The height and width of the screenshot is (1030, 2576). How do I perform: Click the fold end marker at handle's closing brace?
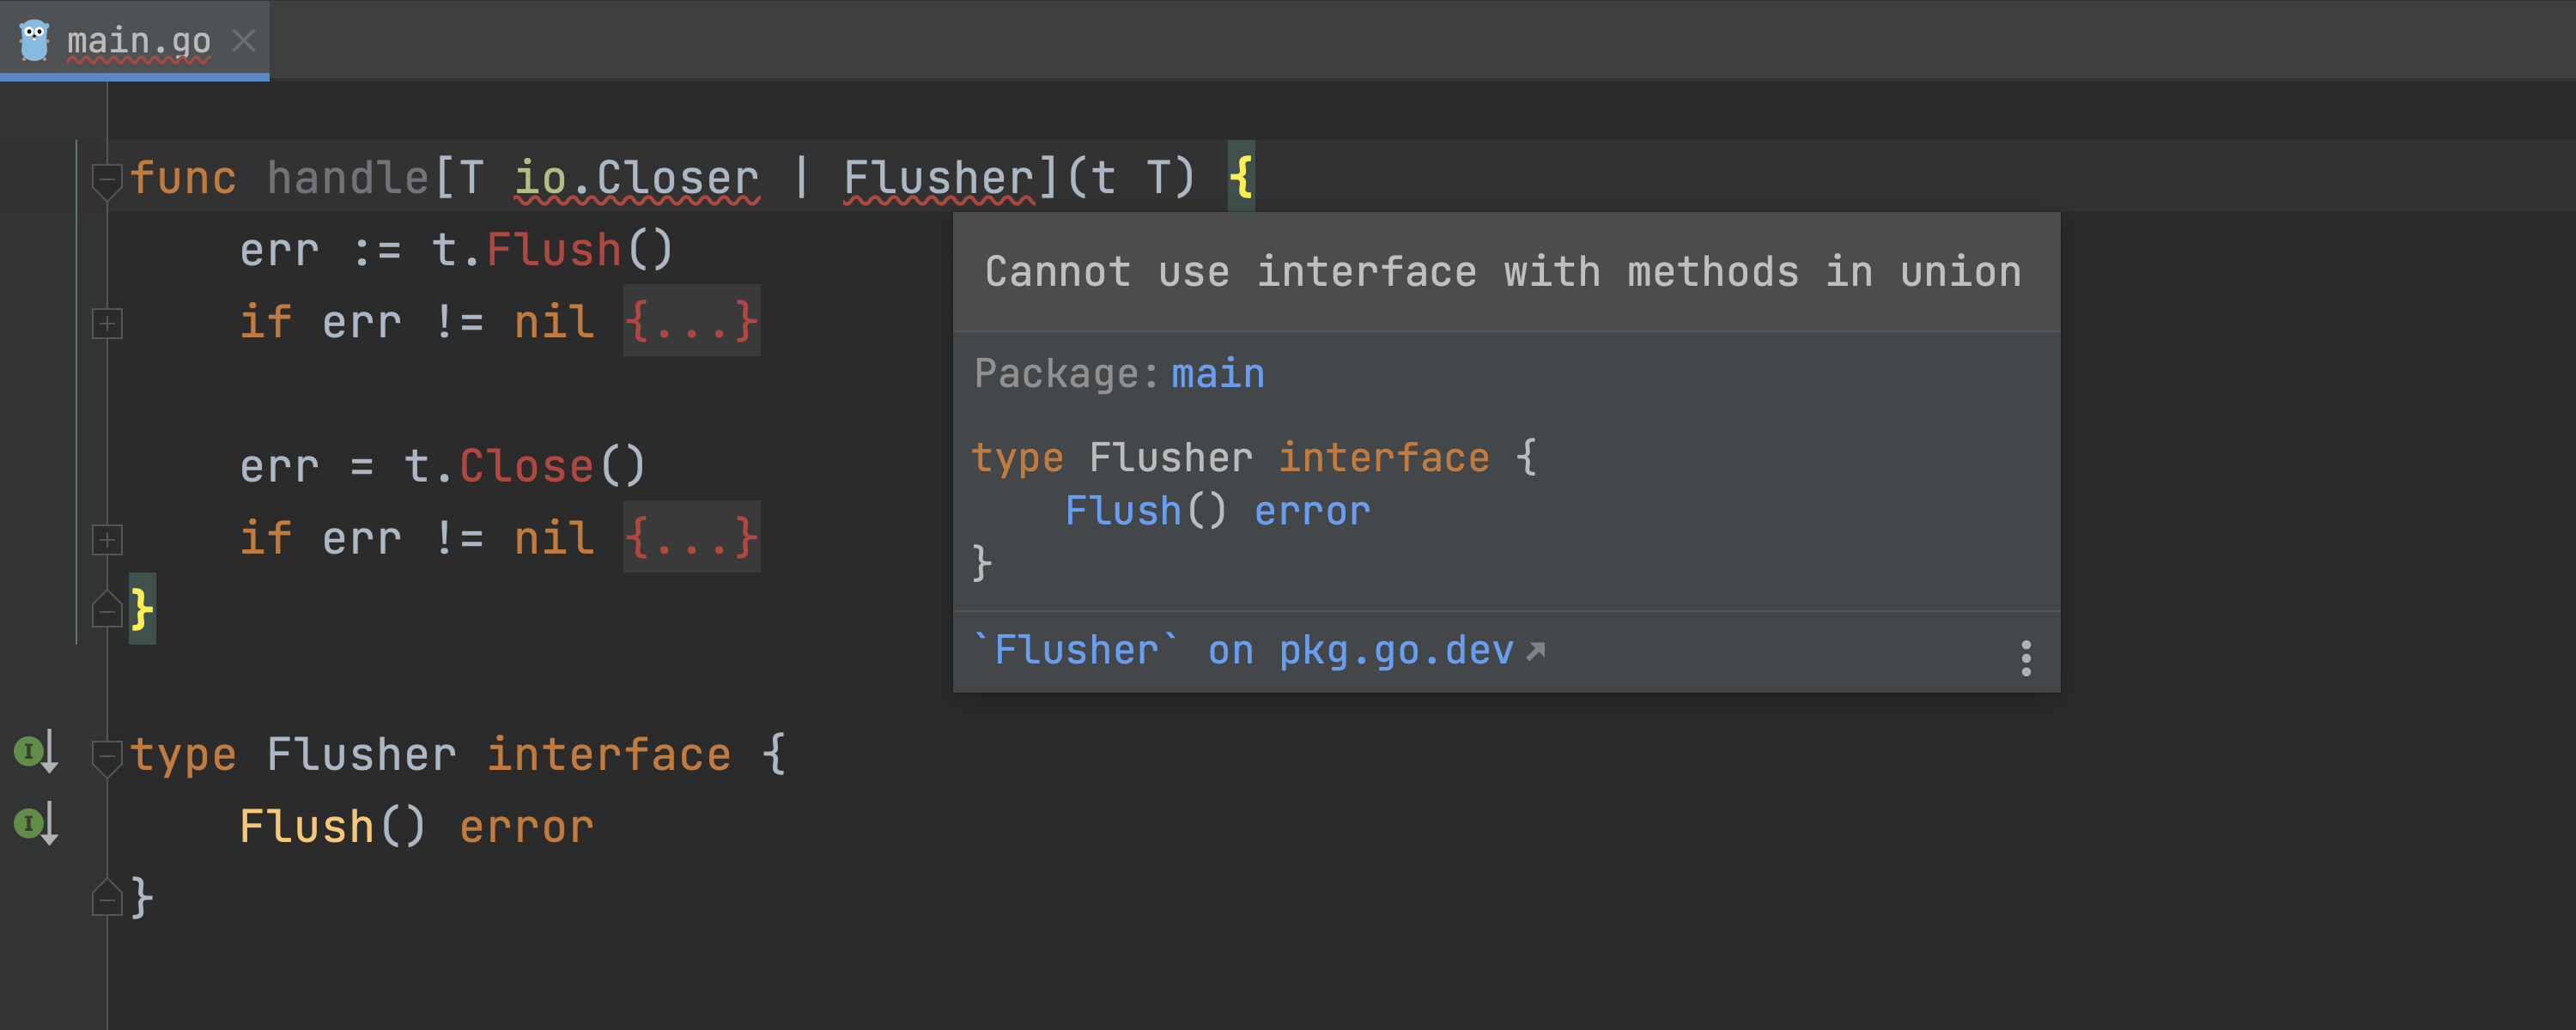tap(107, 609)
